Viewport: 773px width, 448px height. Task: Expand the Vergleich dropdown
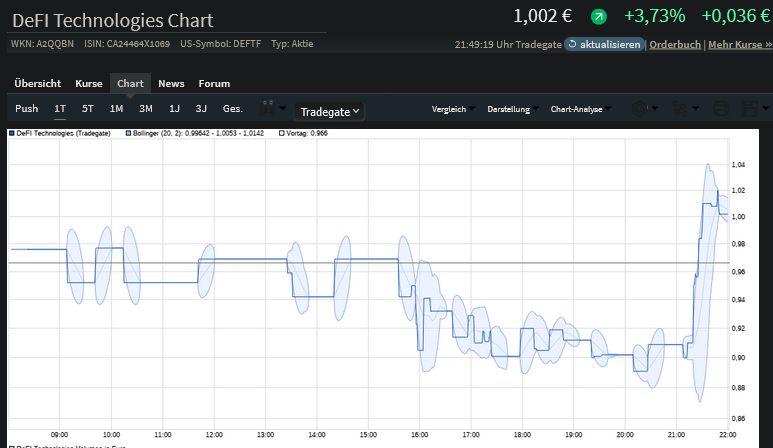point(452,108)
